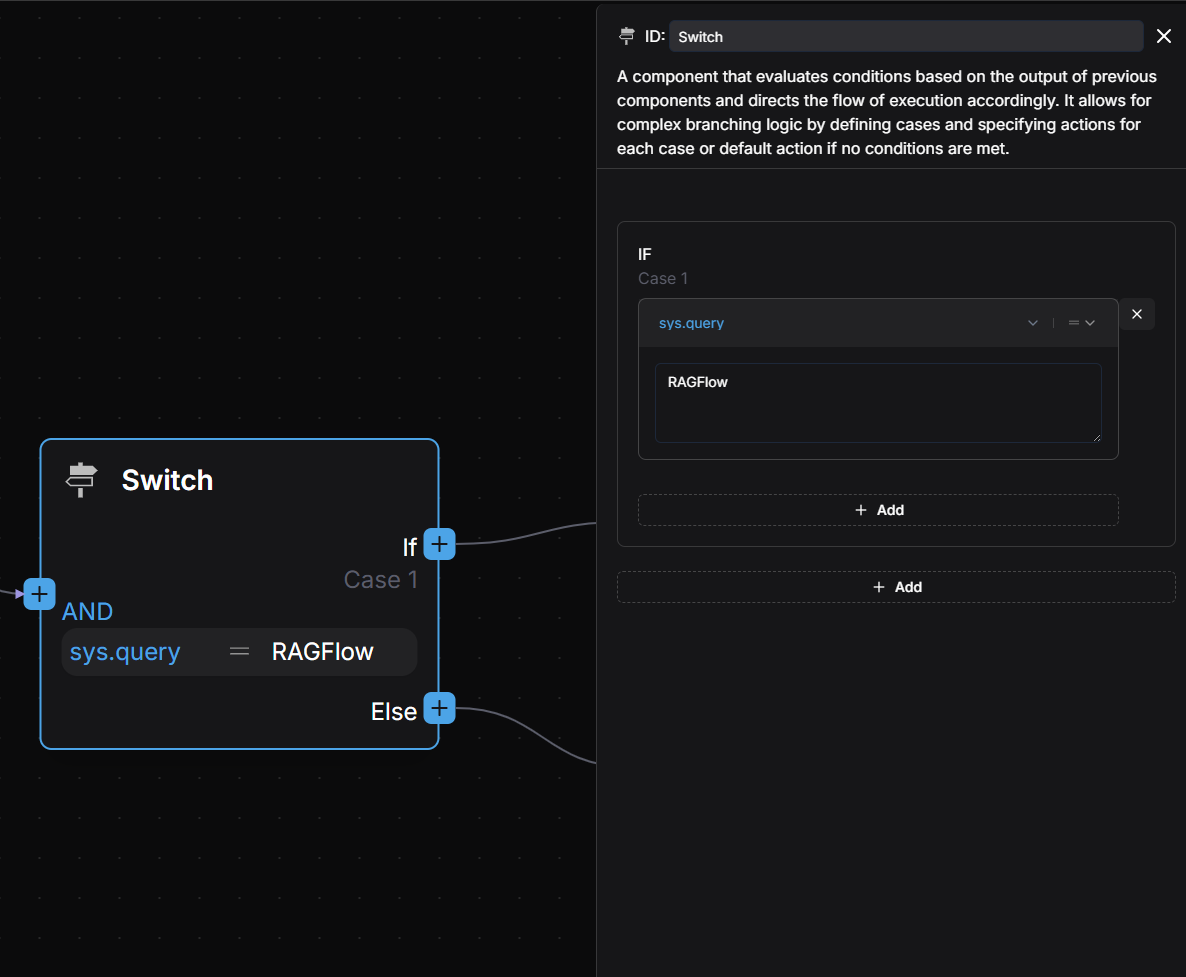Click the plus icon on the bottom Add button

click(x=879, y=587)
